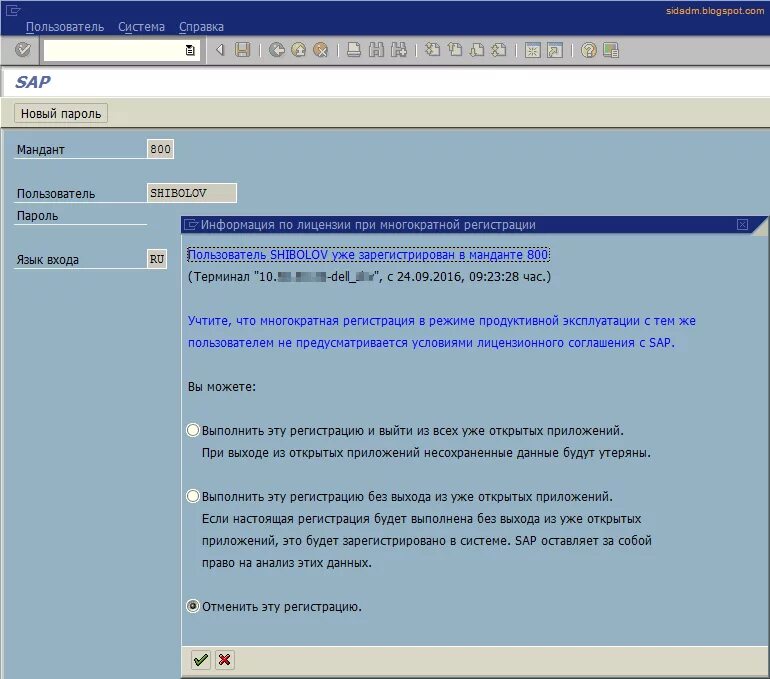Click the Create shortcut icon
The width and height of the screenshot is (770, 679).
pyautogui.click(x=555, y=50)
